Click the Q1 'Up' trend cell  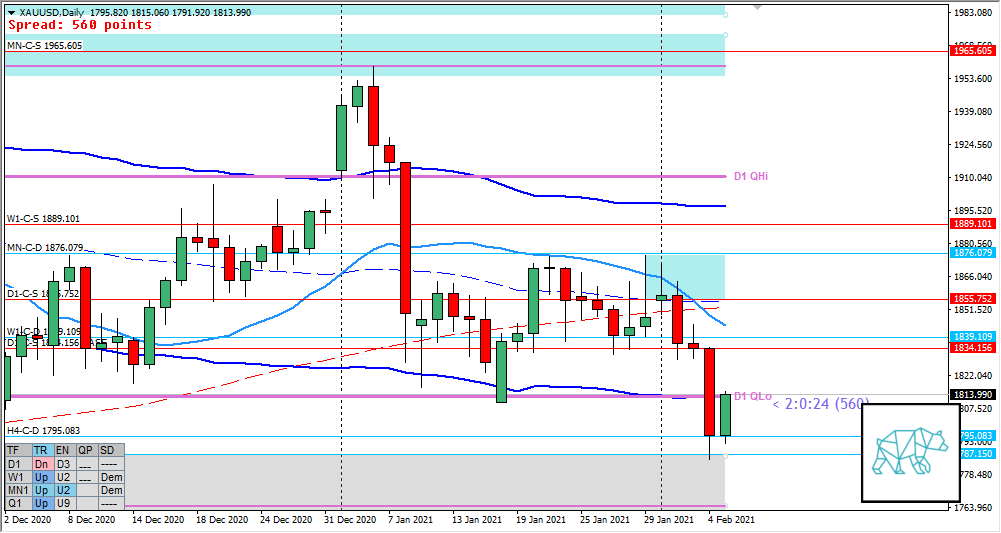[x=41, y=503]
